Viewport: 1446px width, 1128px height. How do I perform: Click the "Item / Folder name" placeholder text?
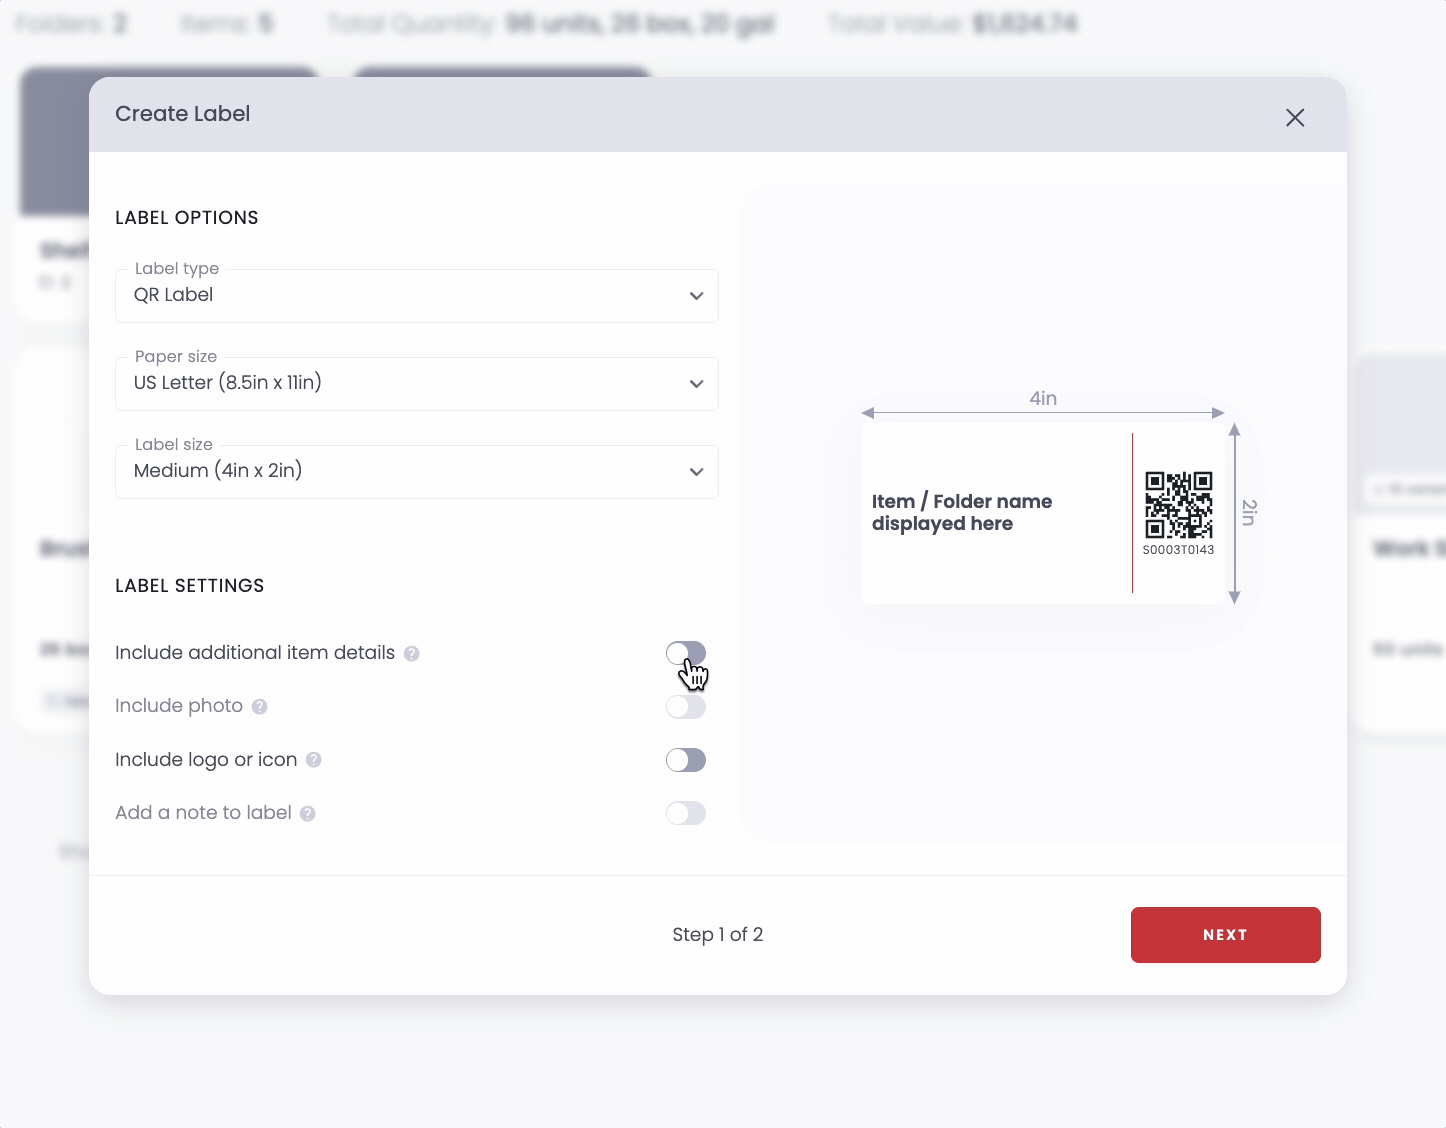961,512
